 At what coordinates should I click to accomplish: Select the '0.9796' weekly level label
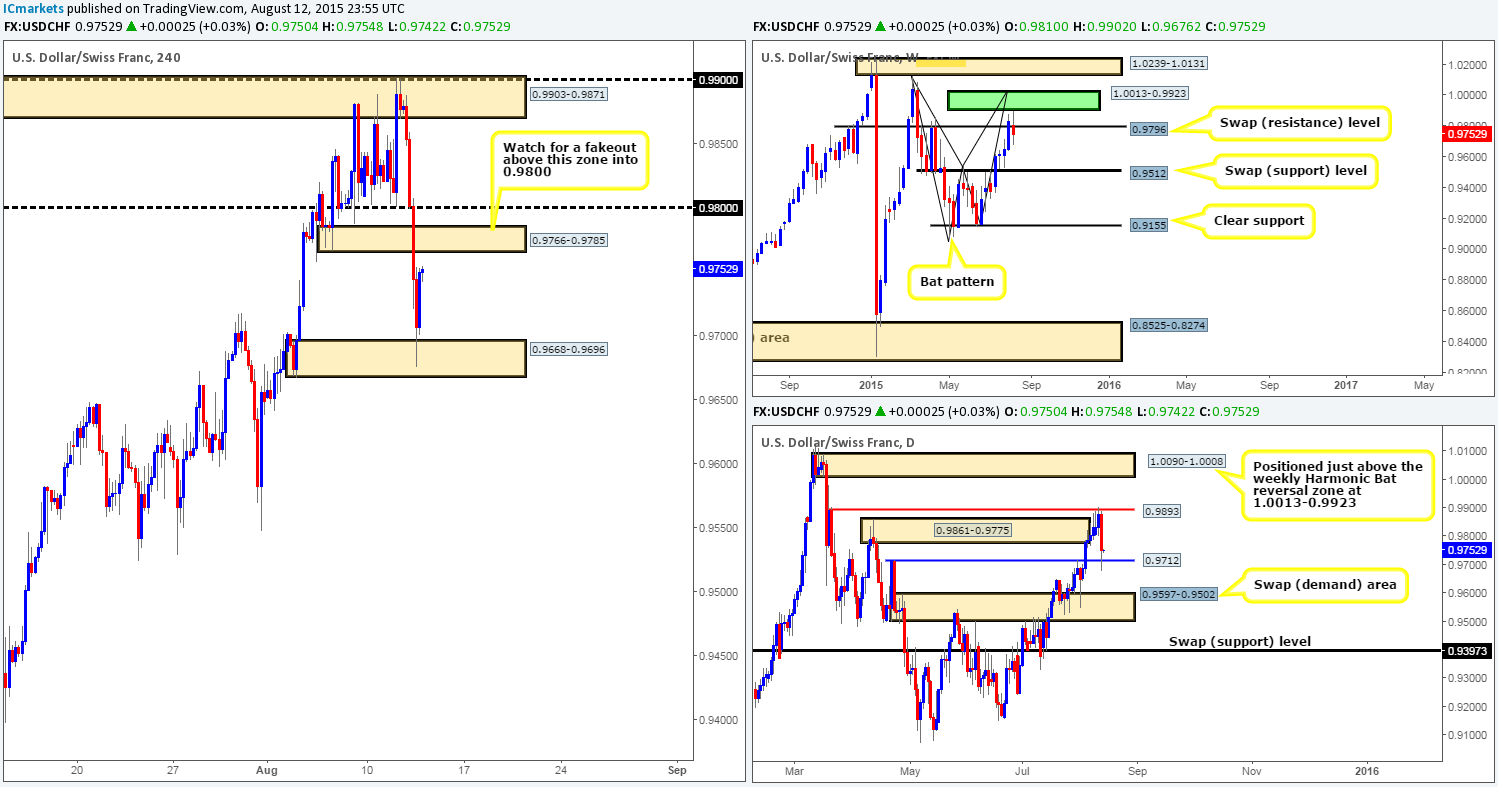tap(1147, 129)
